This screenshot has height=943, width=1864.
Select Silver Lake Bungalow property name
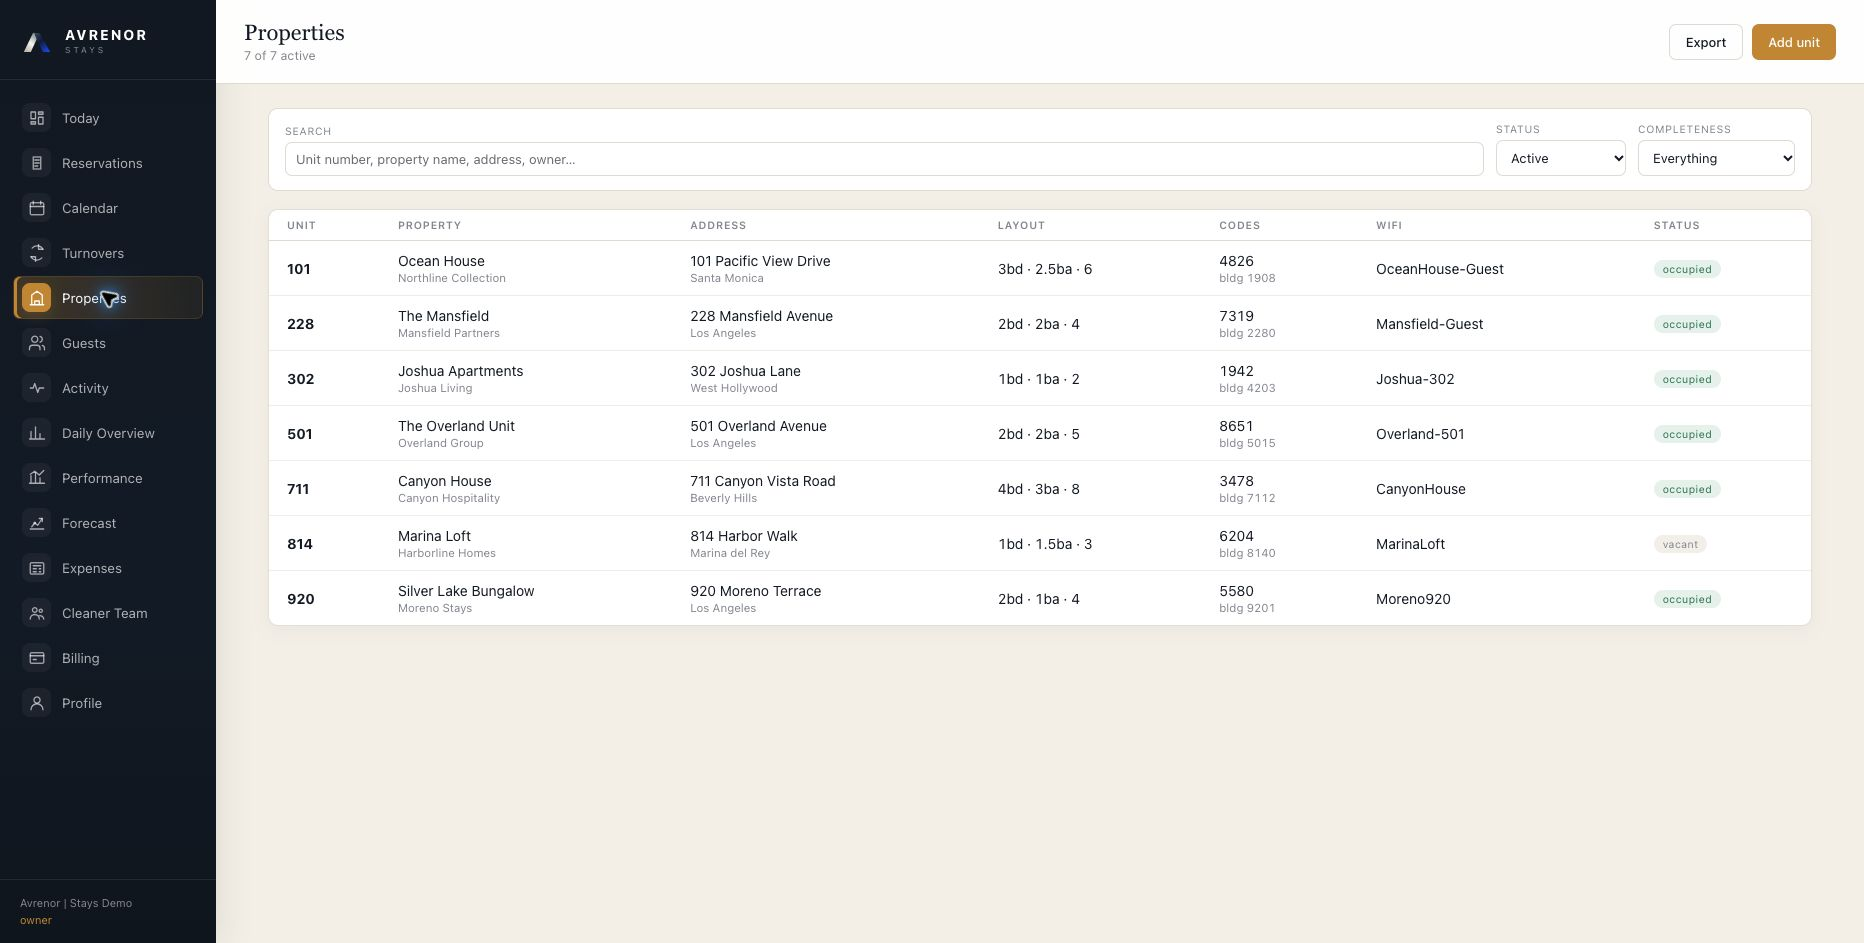[x=466, y=591]
